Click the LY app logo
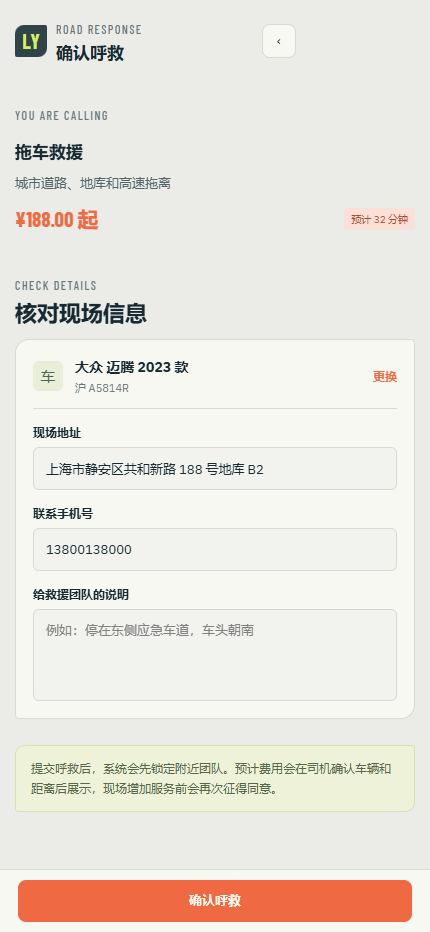430x932 pixels. 31,41
